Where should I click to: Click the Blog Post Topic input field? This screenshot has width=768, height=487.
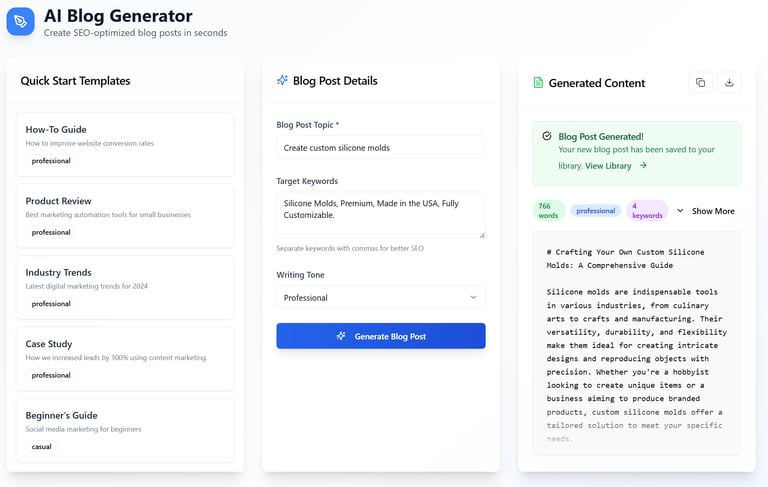pyautogui.click(x=380, y=147)
